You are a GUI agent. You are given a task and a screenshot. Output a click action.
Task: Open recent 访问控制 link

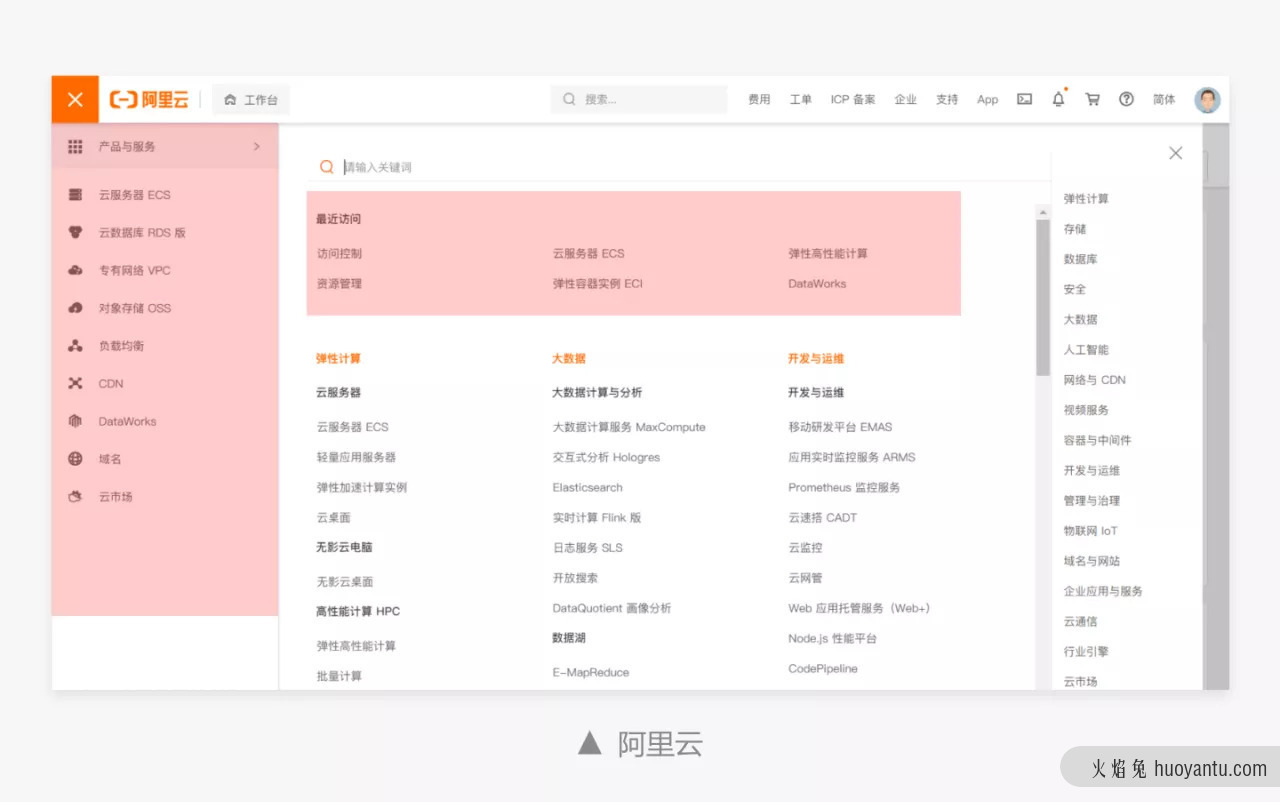[339, 254]
